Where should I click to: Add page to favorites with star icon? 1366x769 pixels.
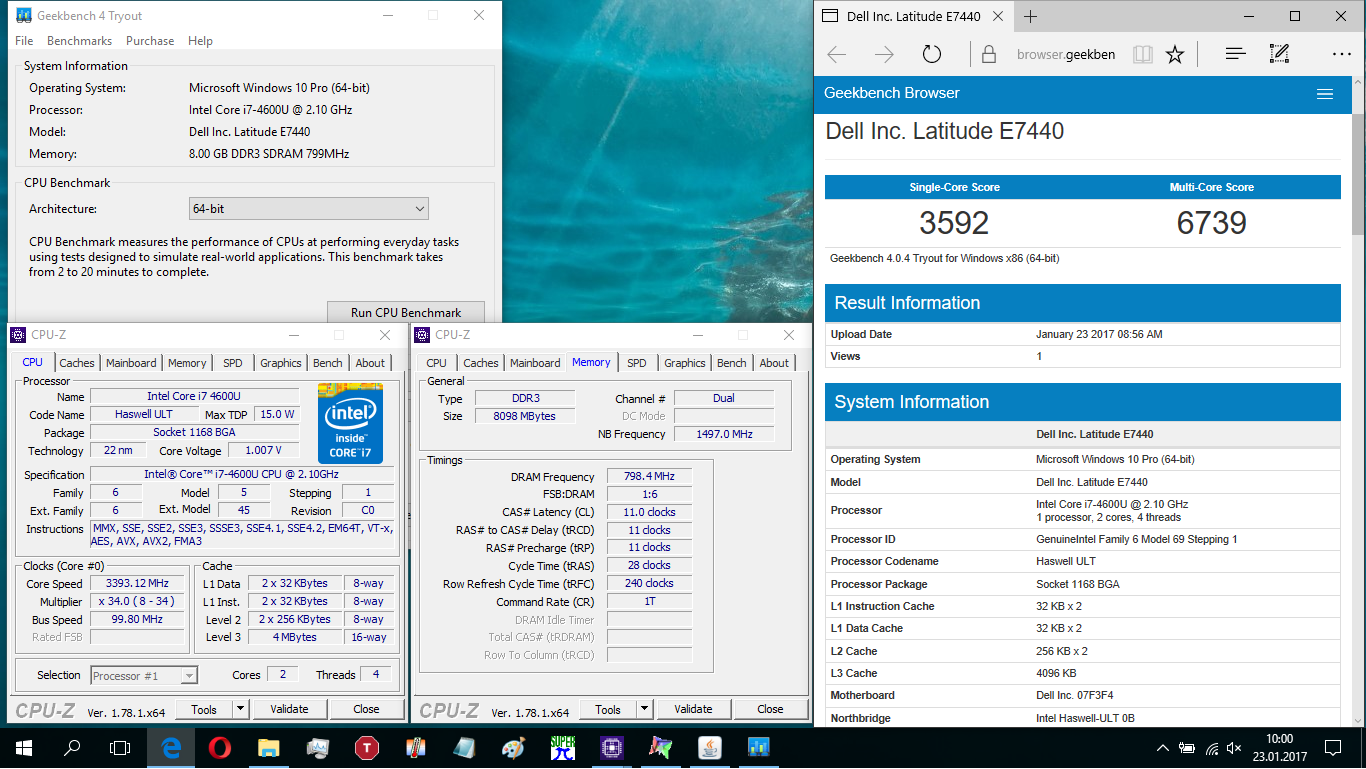coord(1175,54)
